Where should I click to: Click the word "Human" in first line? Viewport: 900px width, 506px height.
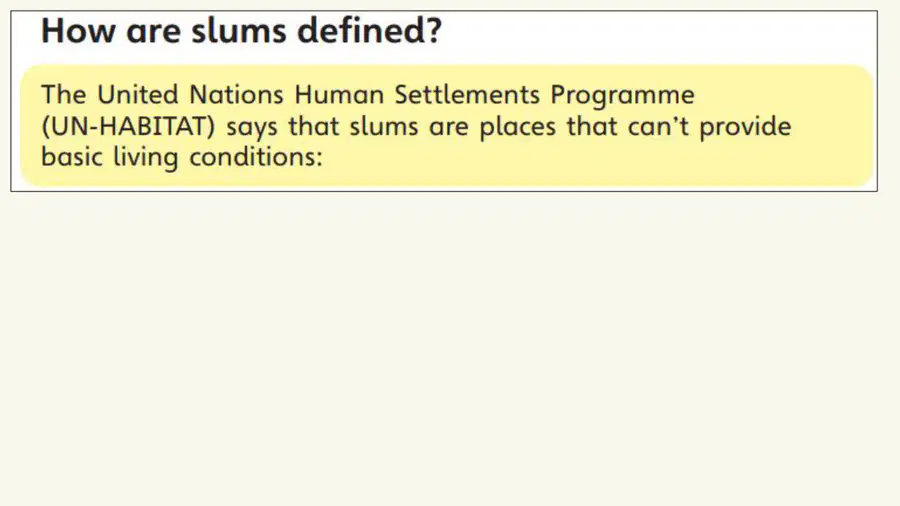(339, 95)
